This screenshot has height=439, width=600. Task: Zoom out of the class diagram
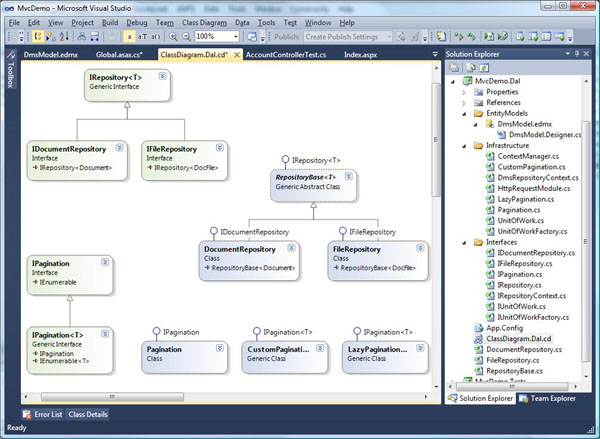click(186, 36)
